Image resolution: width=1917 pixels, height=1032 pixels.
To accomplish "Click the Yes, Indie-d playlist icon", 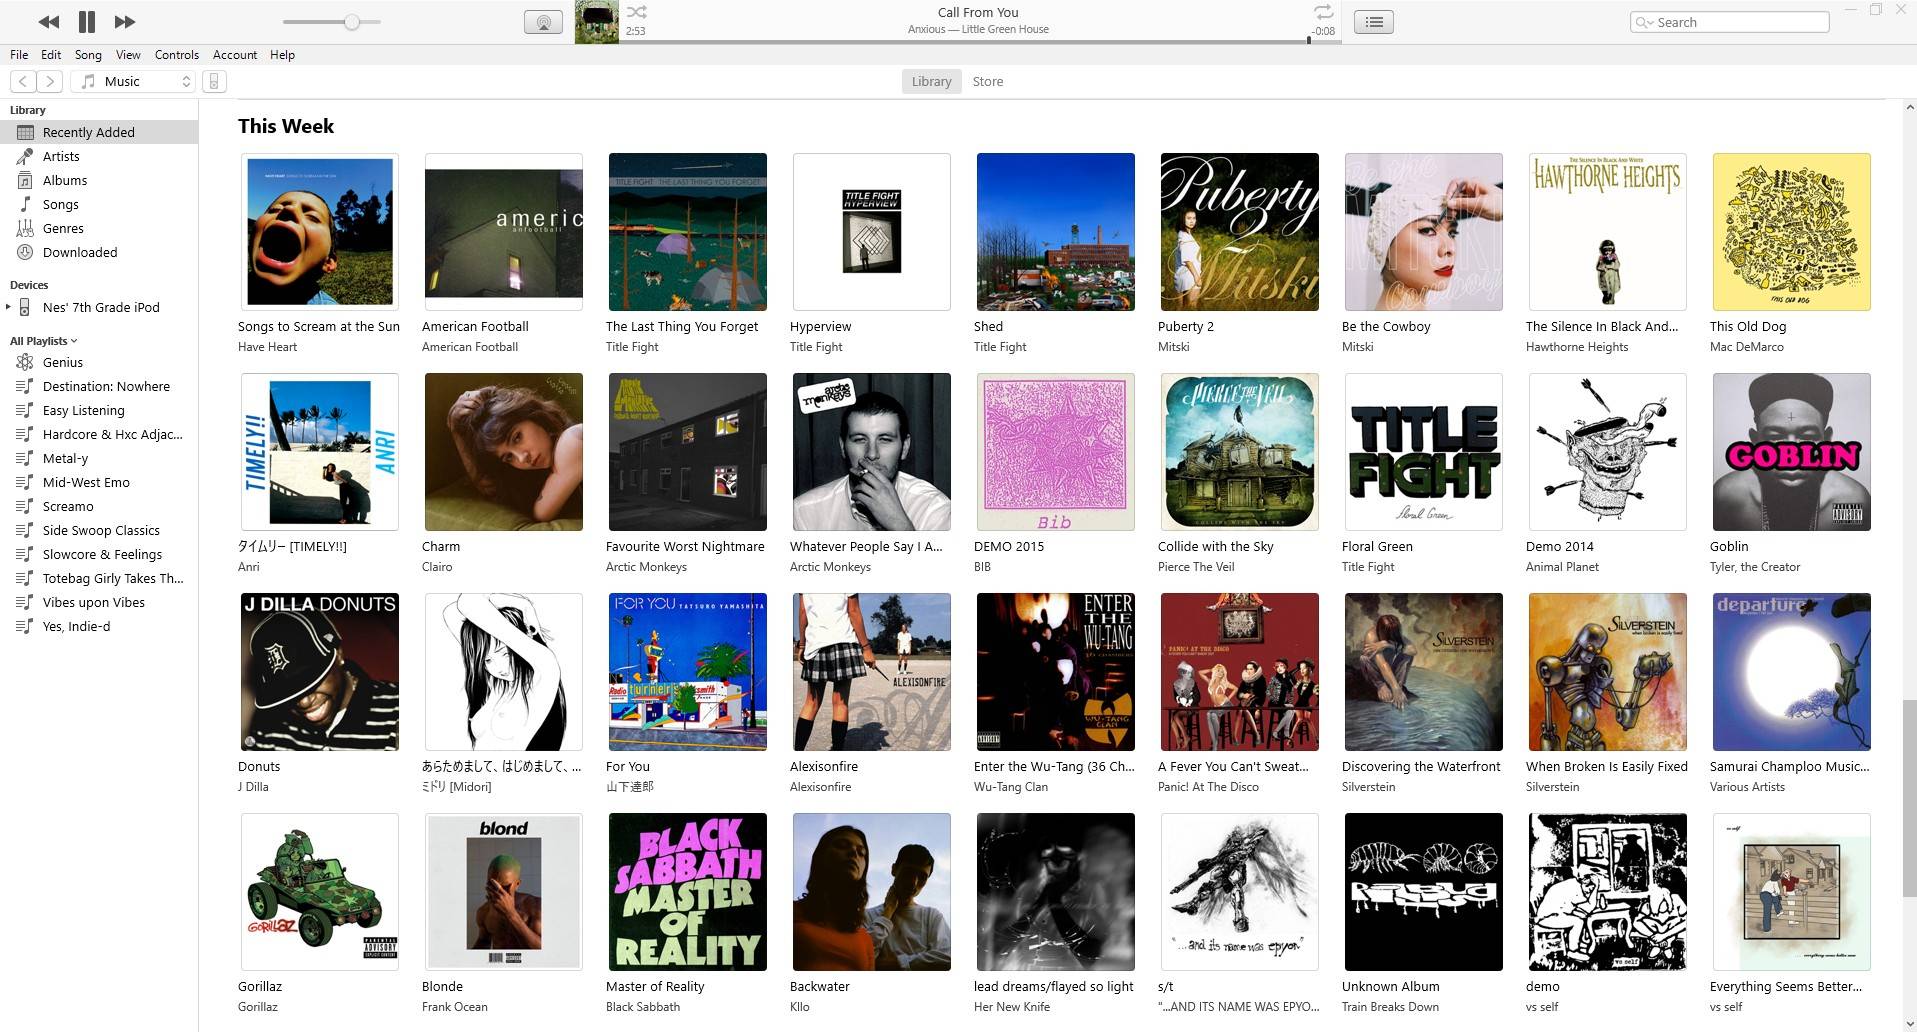I will tap(25, 626).
